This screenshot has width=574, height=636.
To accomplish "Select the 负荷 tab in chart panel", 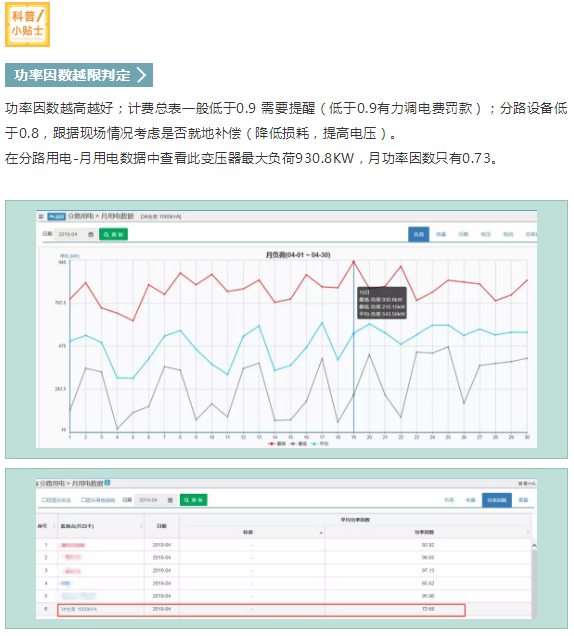I will 418,234.
